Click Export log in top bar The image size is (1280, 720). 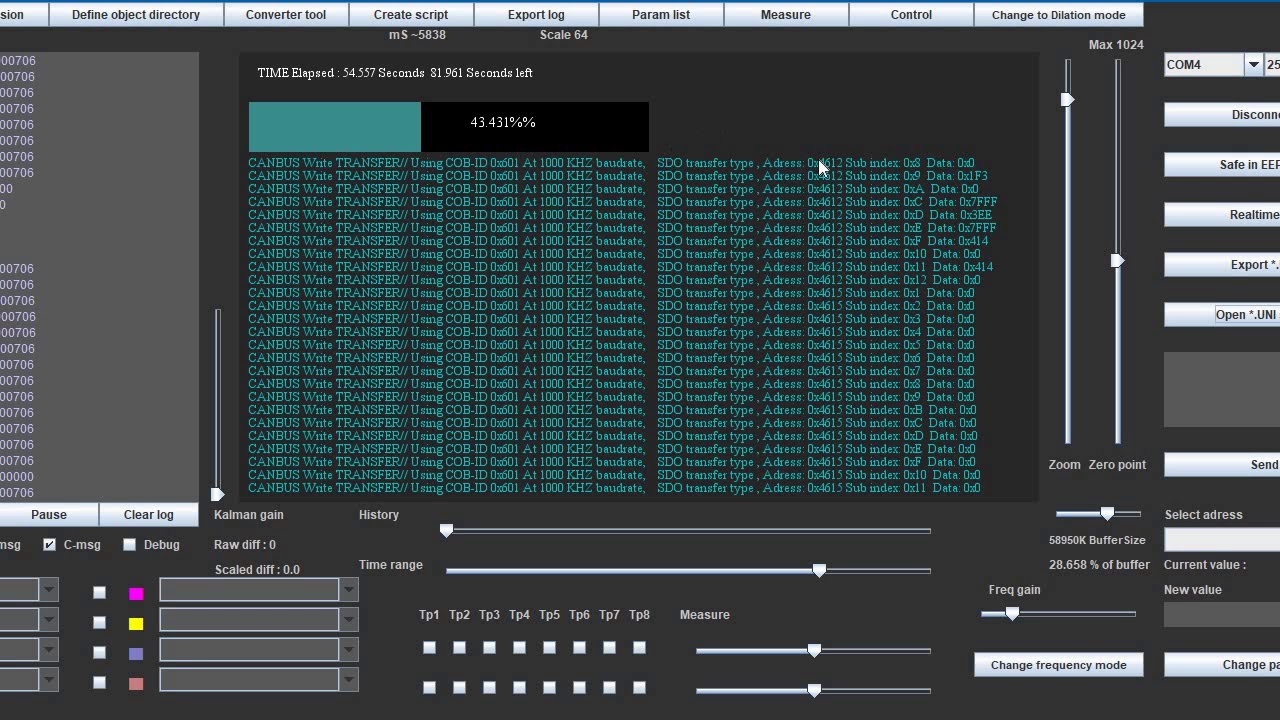[536, 14]
